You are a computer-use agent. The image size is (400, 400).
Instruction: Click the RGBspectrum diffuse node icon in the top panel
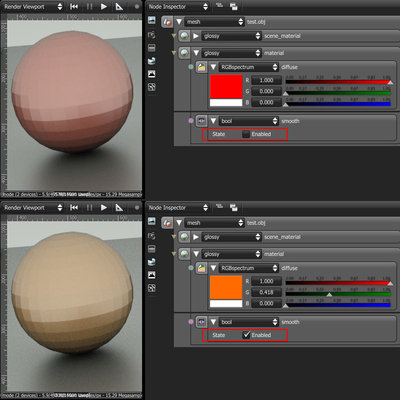click(201, 67)
